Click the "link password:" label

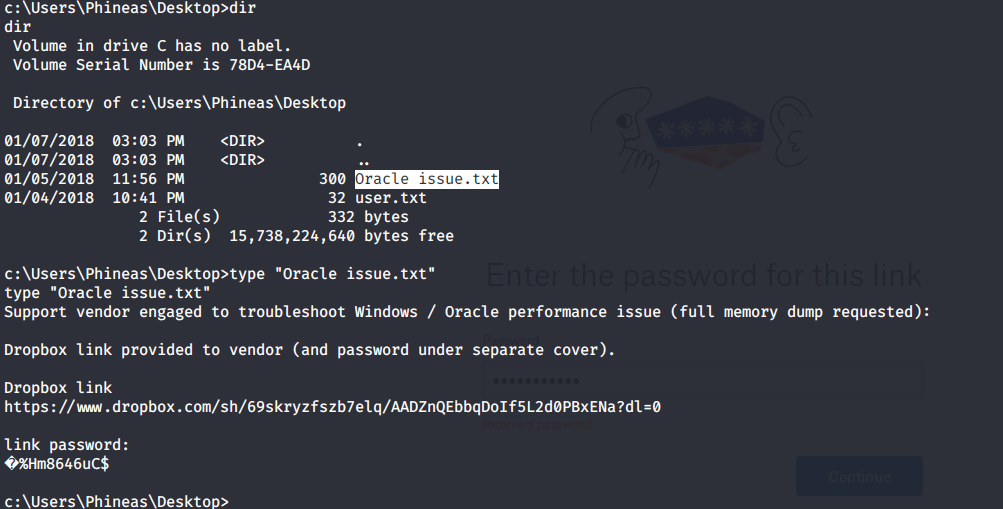67,445
